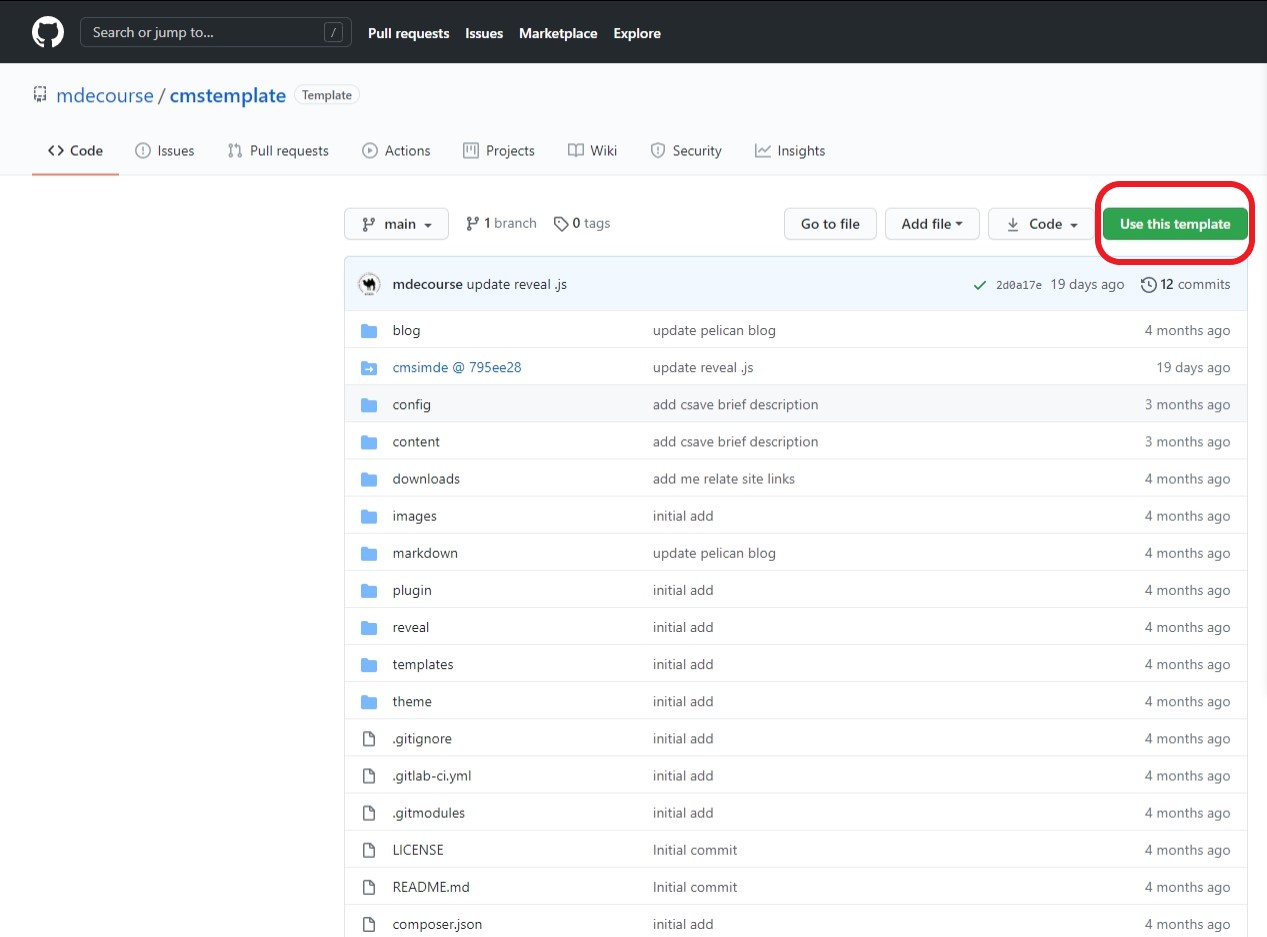Click the file icon for LICENSE
The width and height of the screenshot is (1267, 937).
click(369, 849)
